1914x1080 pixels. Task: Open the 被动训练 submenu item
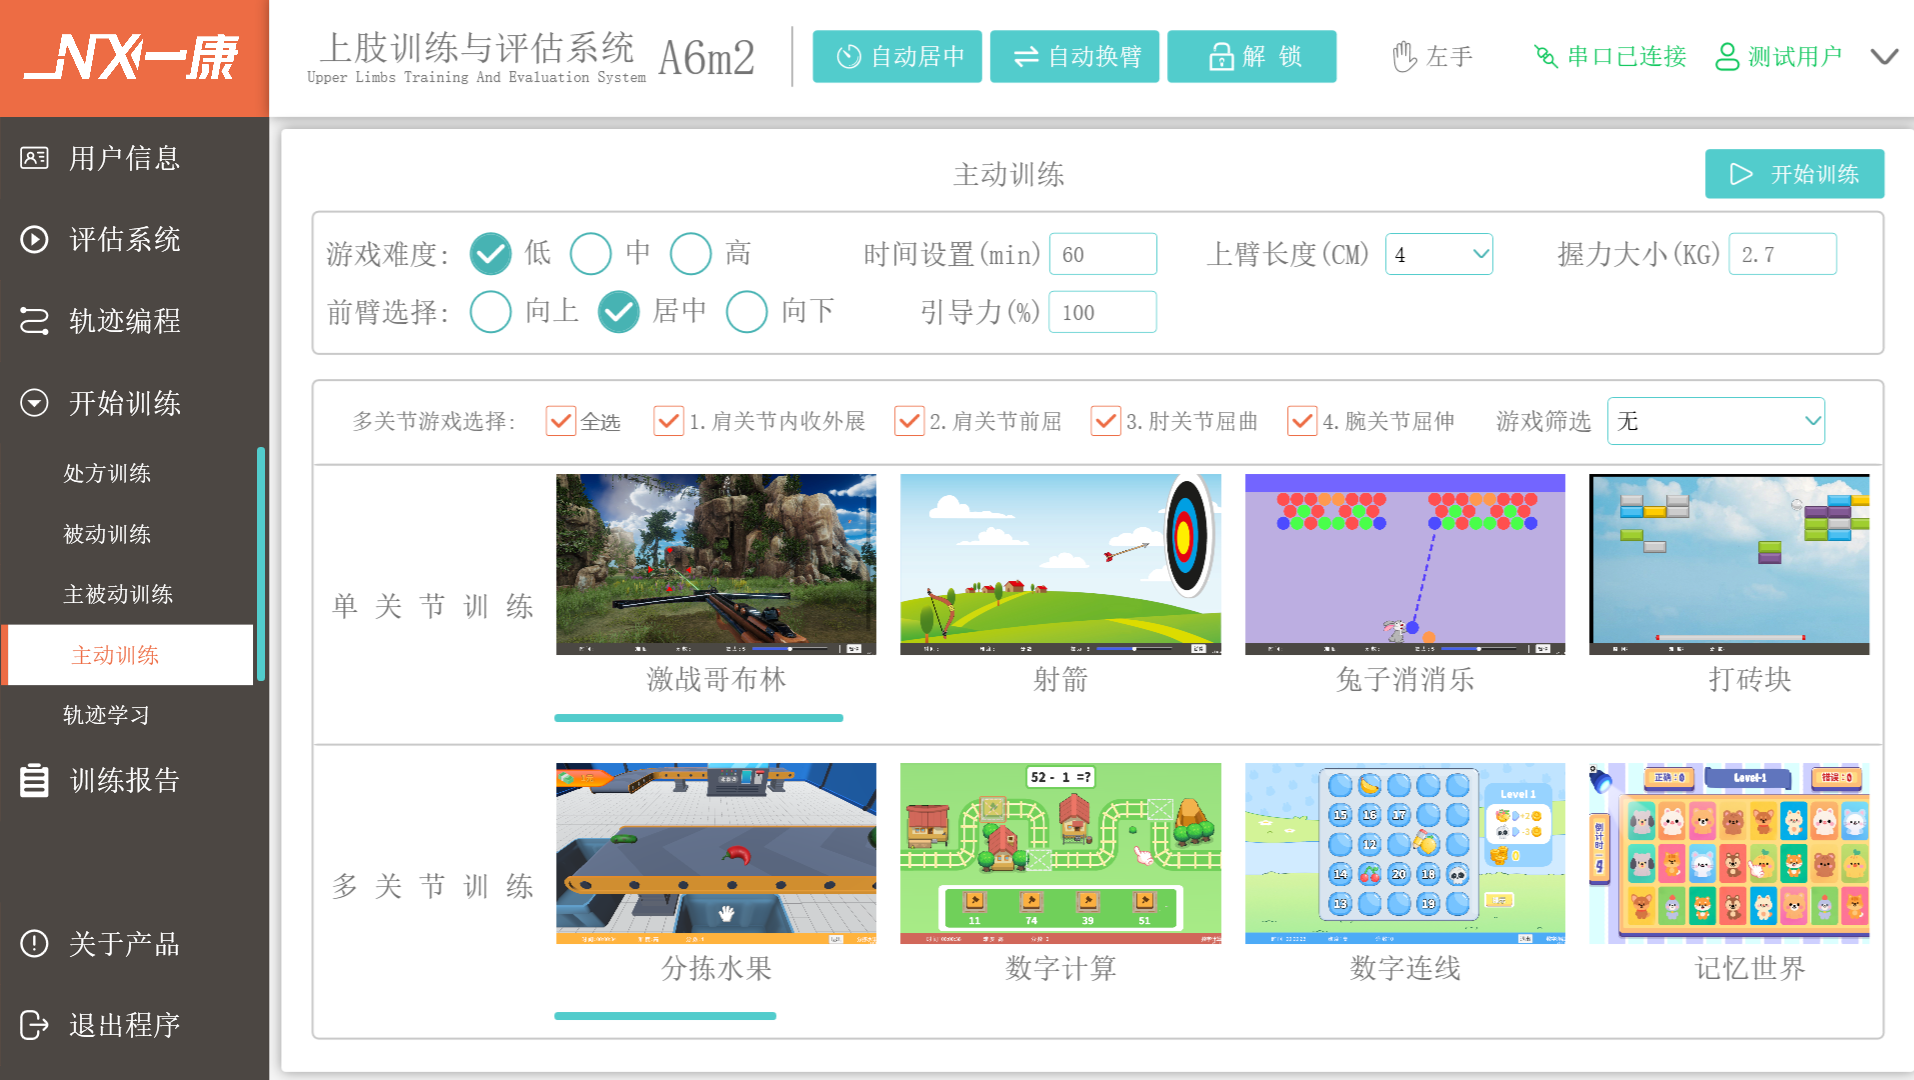pos(107,534)
